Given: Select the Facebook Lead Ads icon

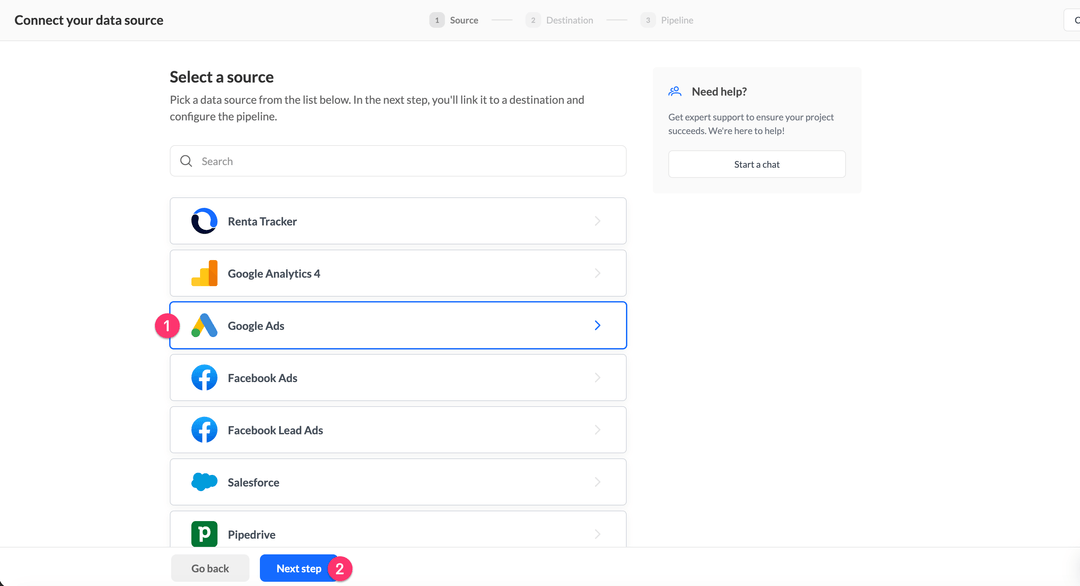Looking at the screenshot, I should pyautogui.click(x=204, y=429).
